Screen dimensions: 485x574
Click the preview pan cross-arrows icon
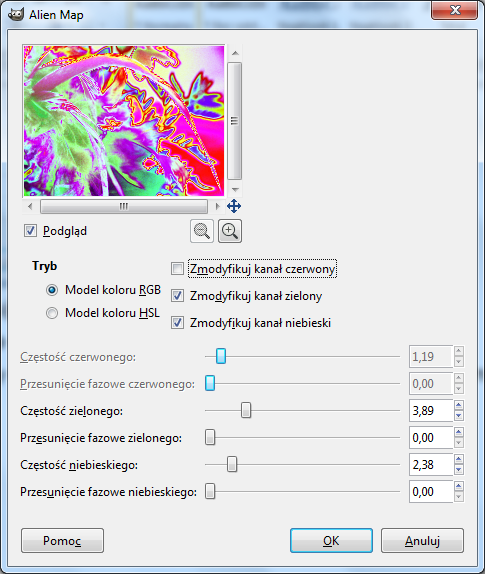point(234,206)
